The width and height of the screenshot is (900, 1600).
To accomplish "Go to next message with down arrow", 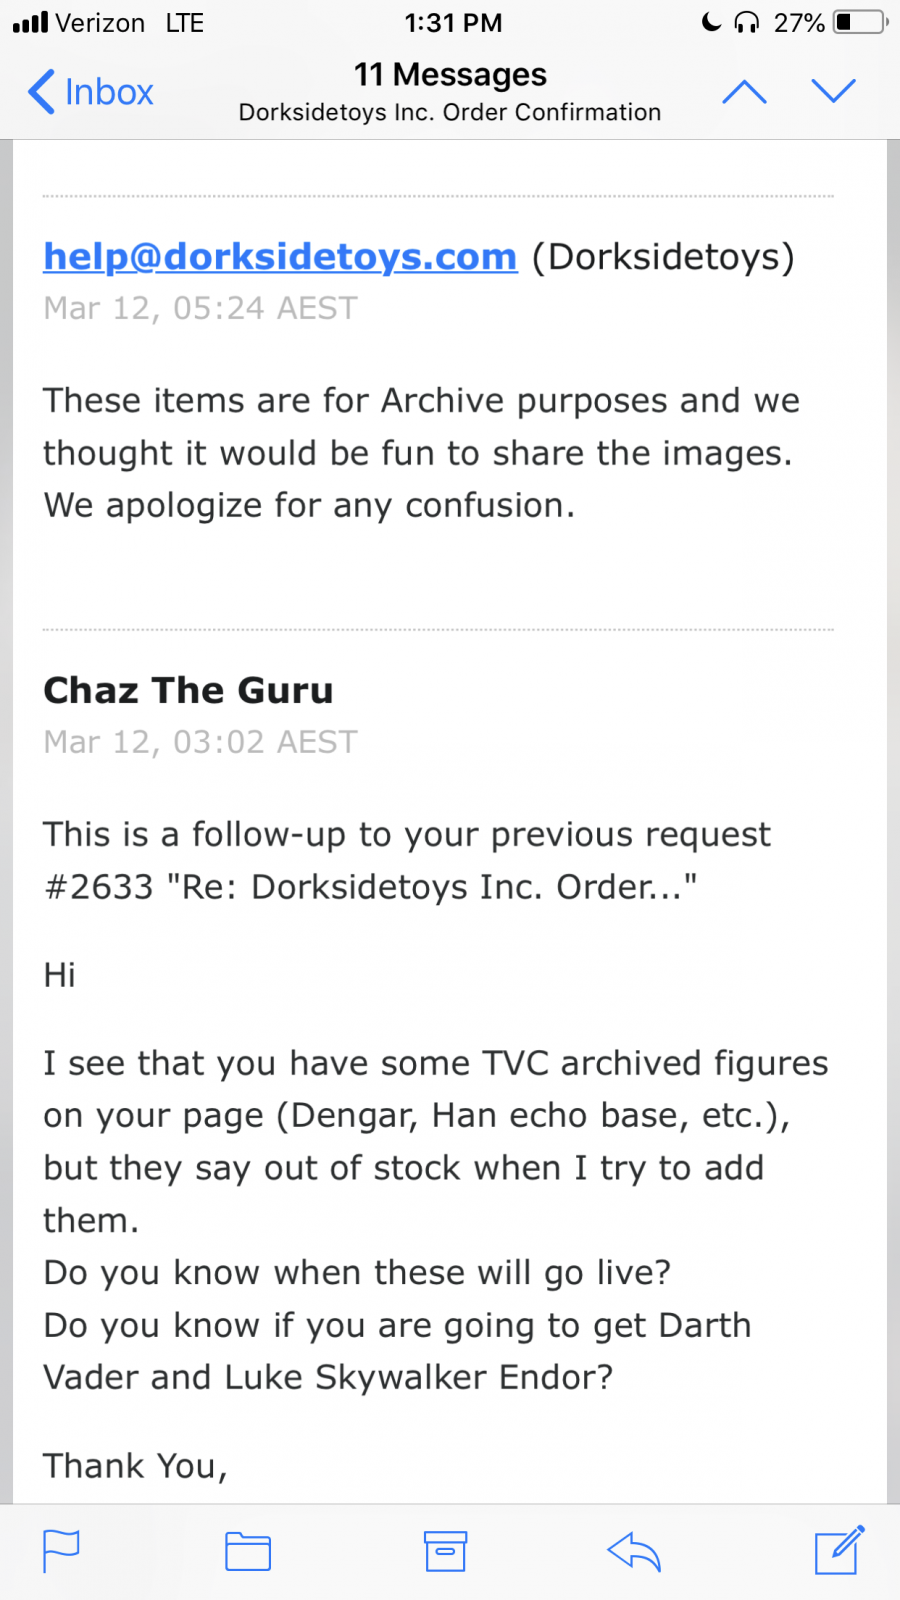I will [x=833, y=92].
